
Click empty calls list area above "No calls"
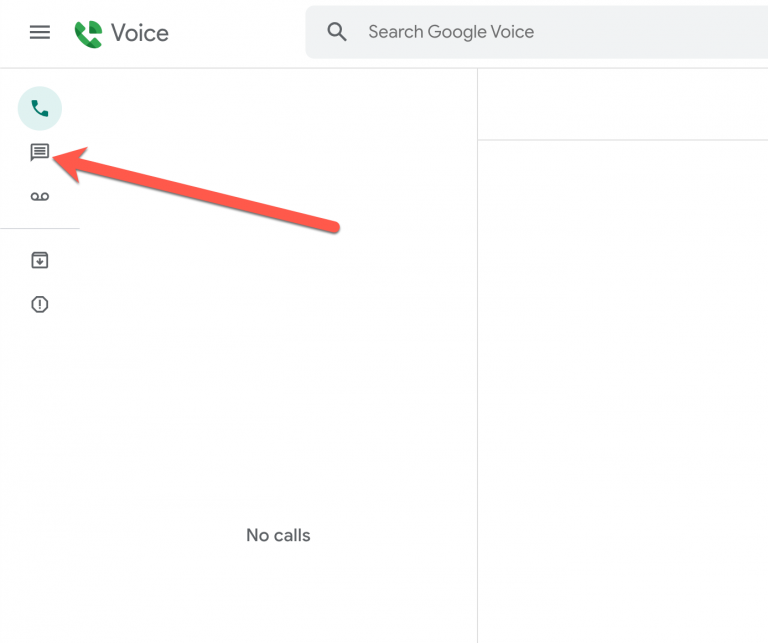point(278,380)
